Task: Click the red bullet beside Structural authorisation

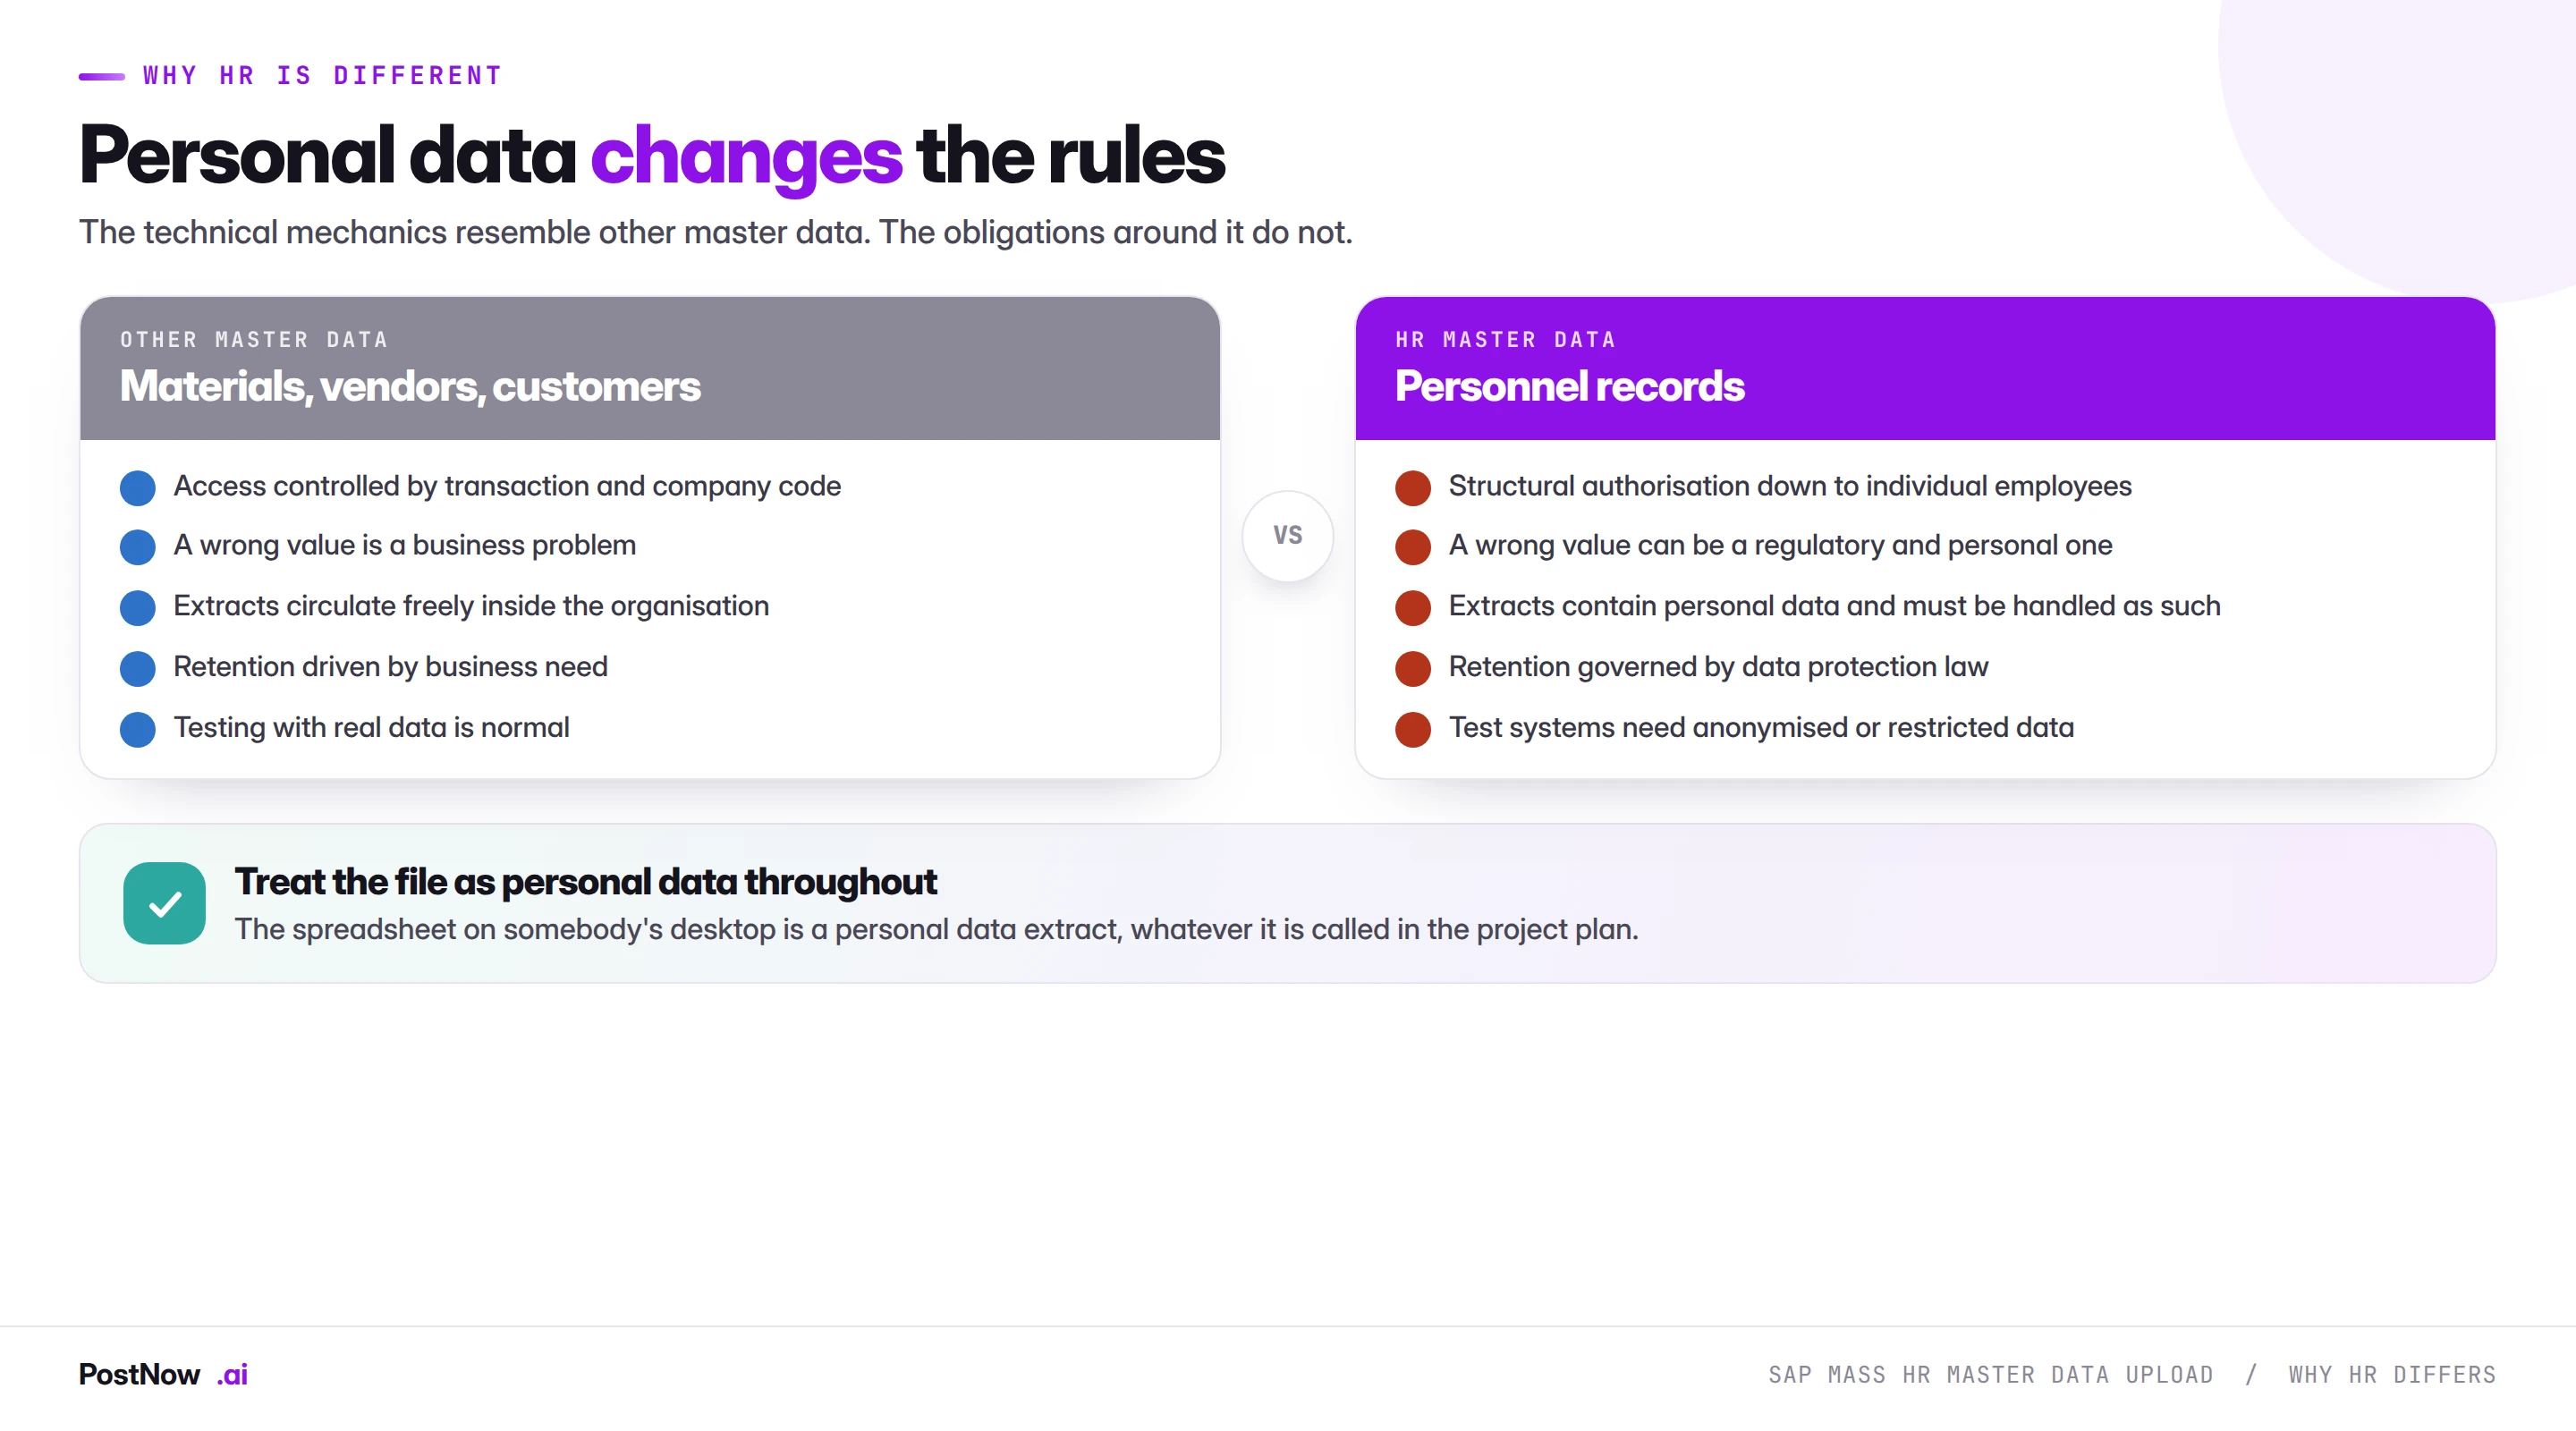Action: point(1412,487)
